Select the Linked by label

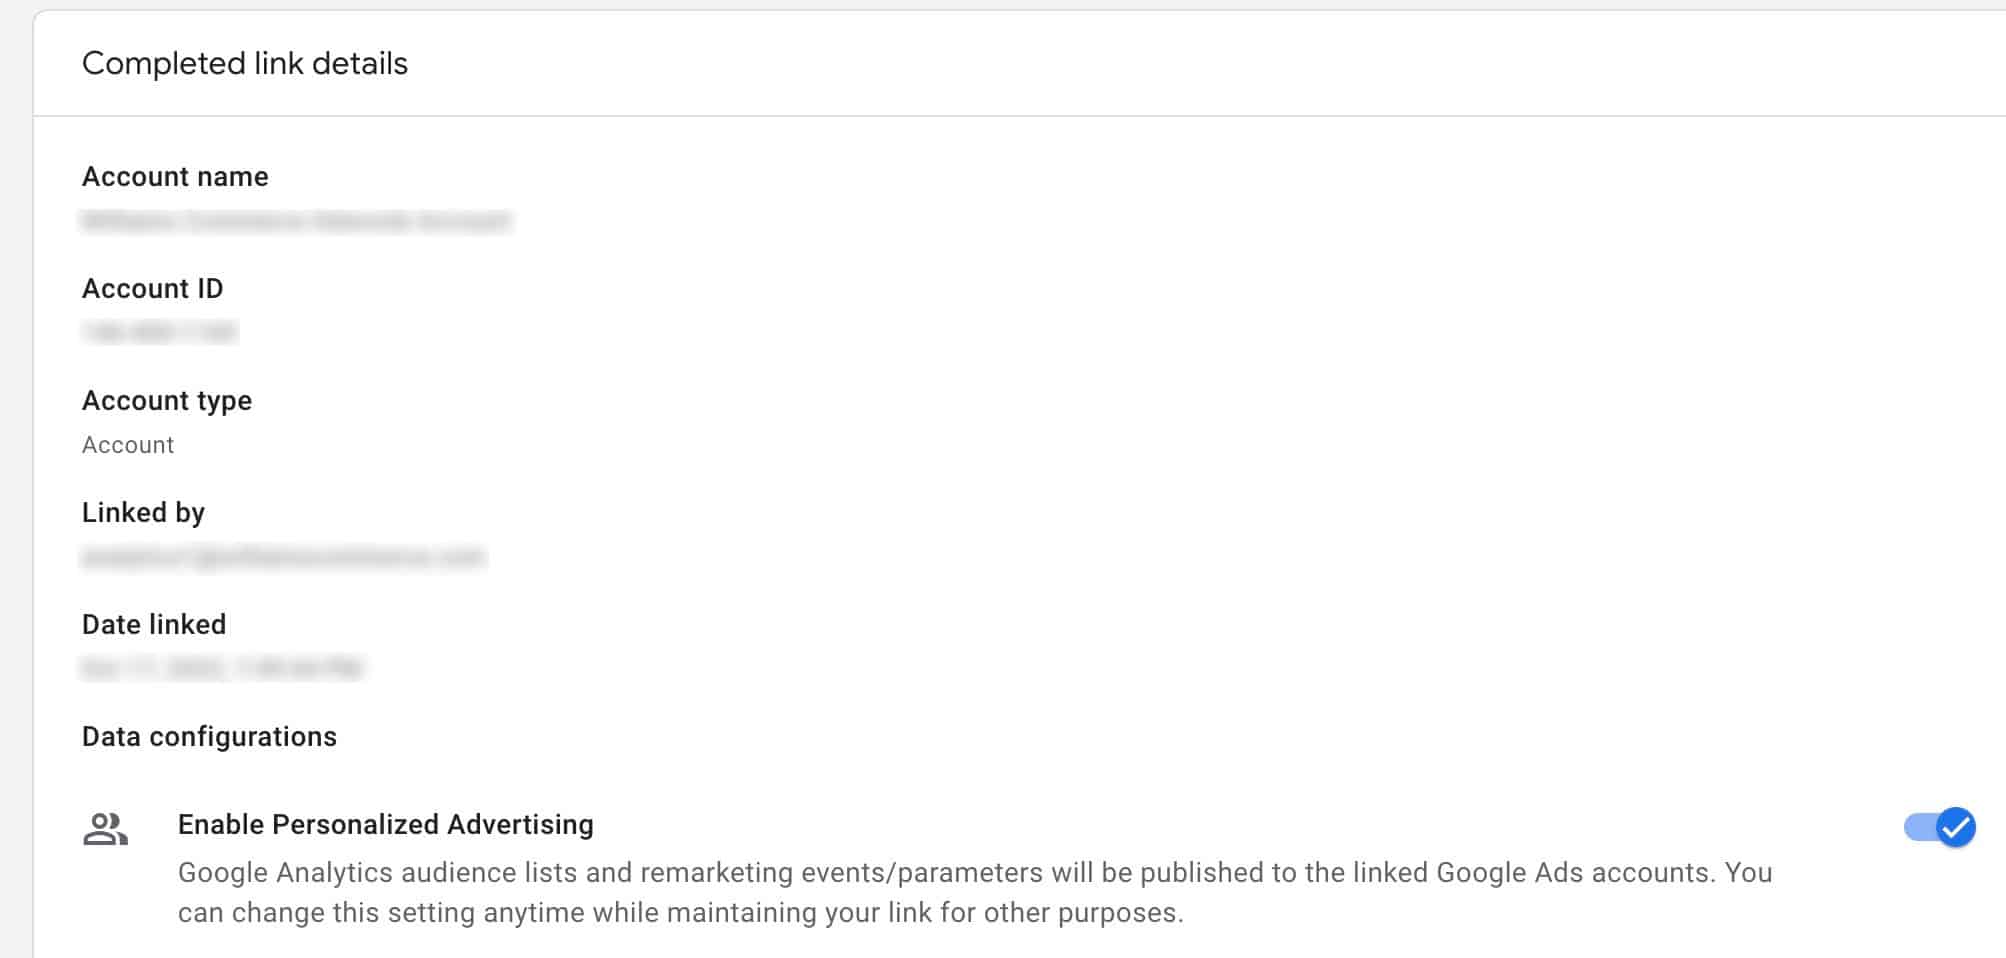pos(143,513)
